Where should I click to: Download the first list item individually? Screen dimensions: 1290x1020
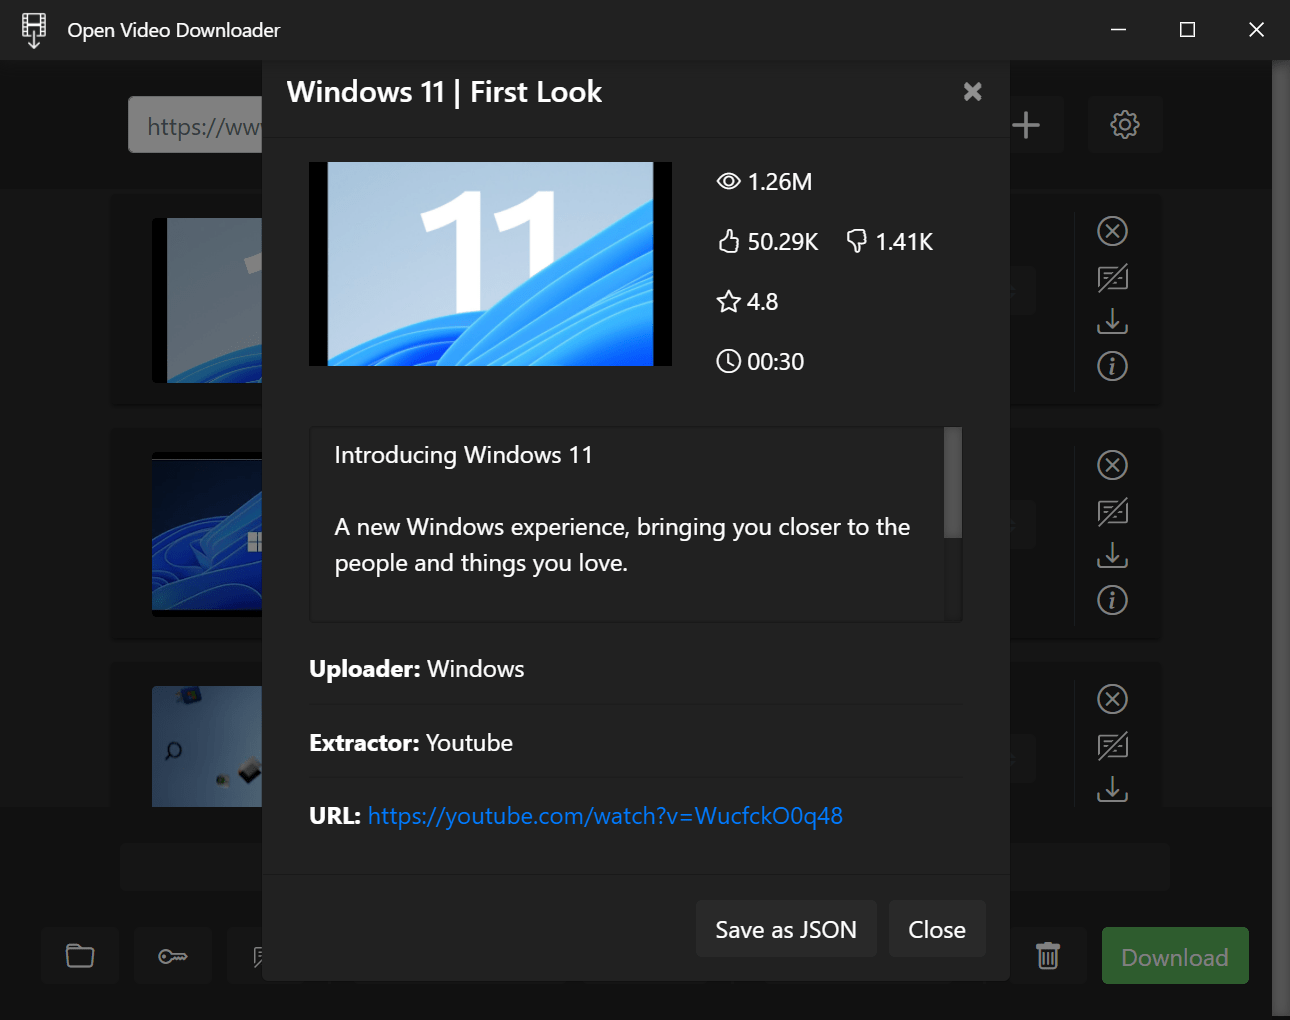click(x=1111, y=321)
